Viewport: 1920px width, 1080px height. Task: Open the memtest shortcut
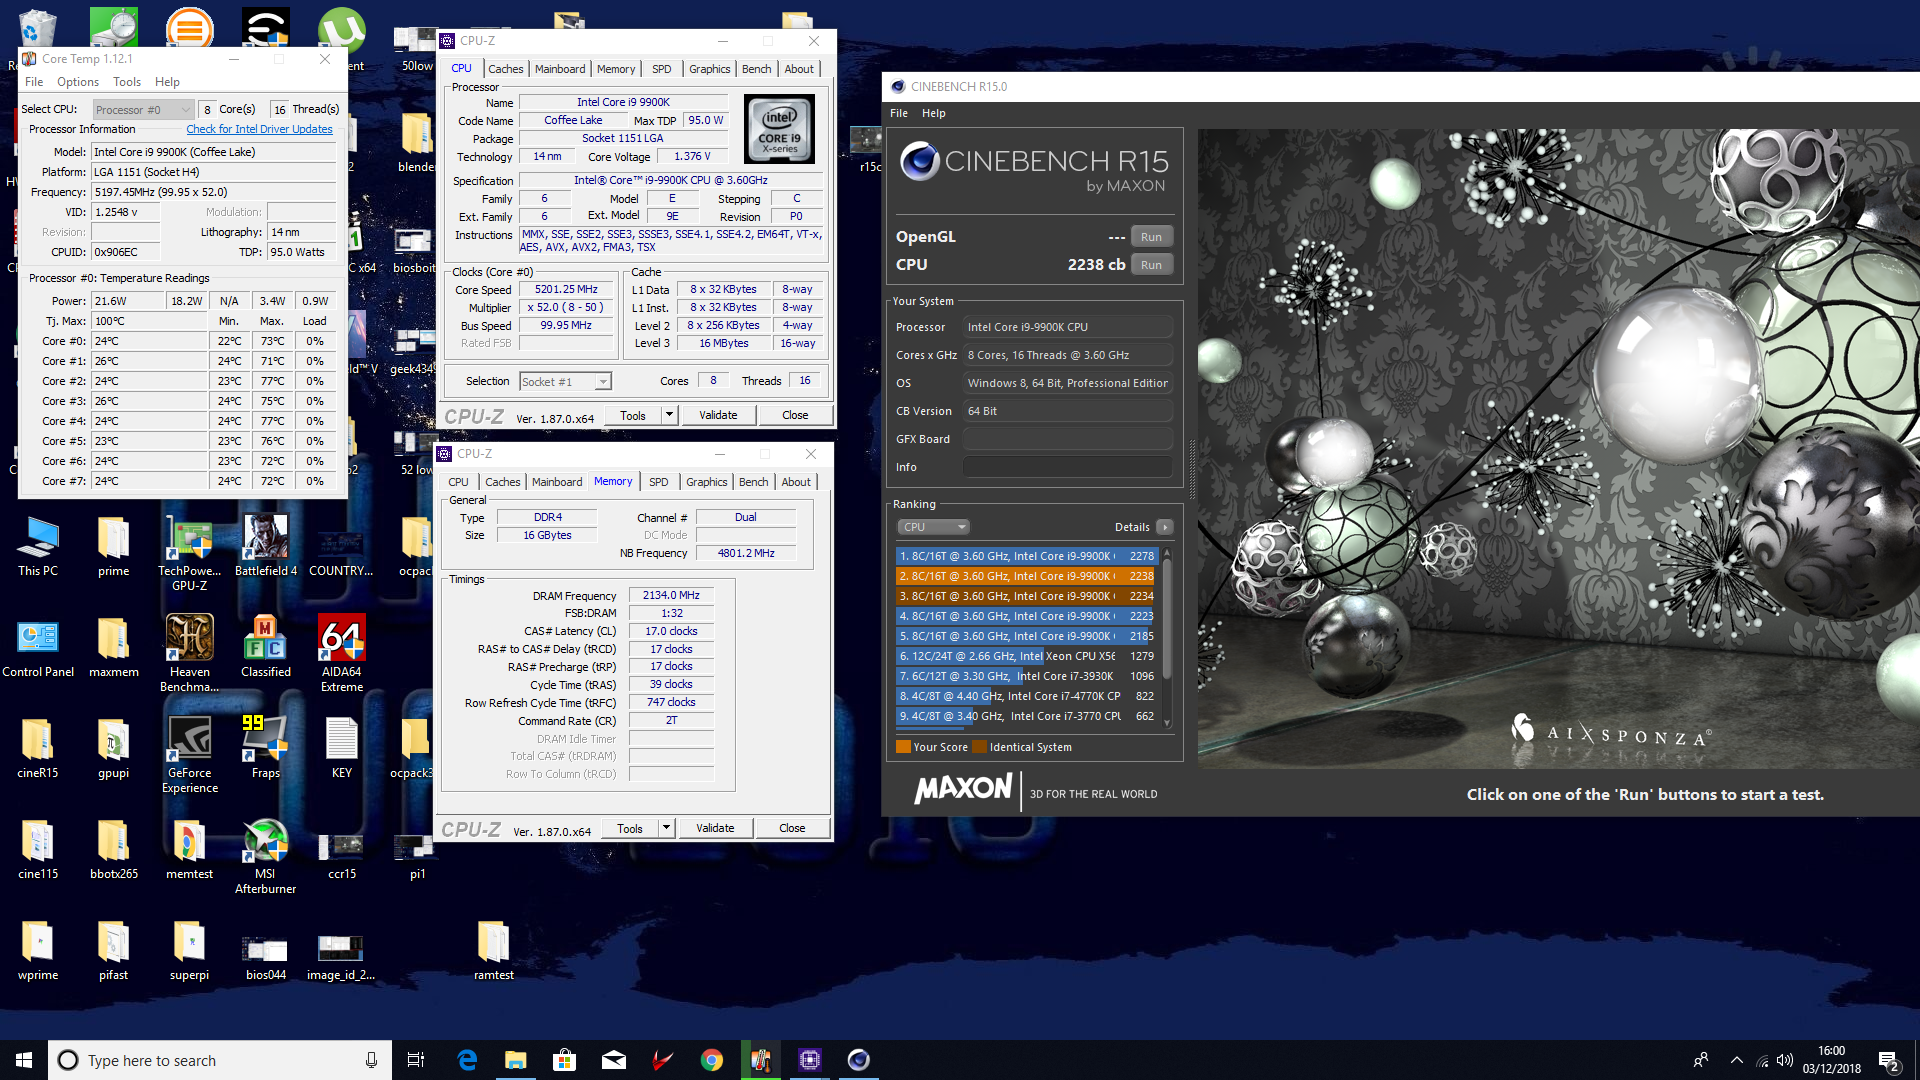click(x=189, y=850)
